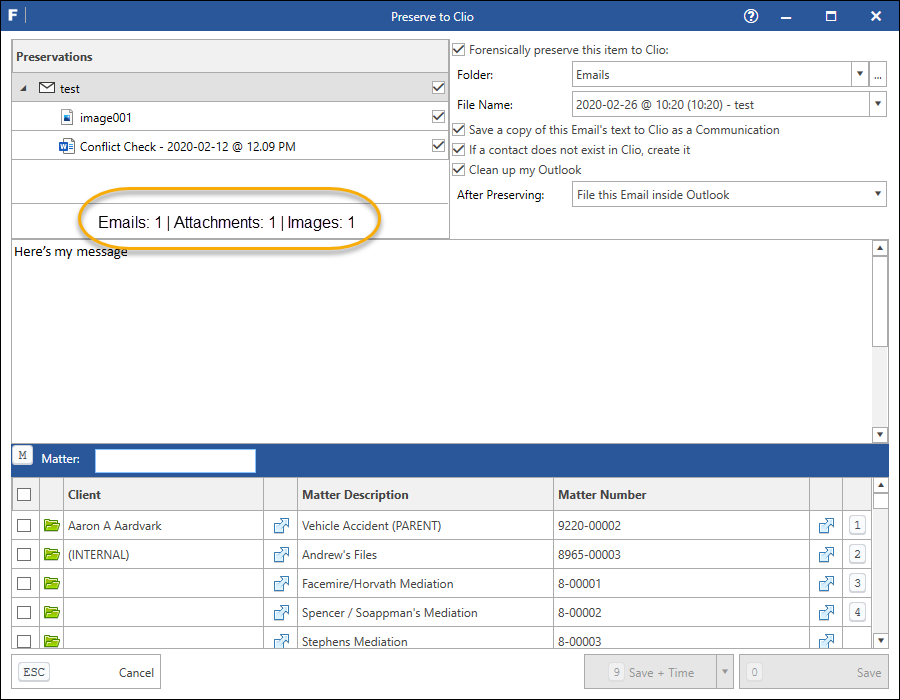Viewport: 900px width, 700px height.
Task: Click the message body text area
Action: tap(441, 341)
